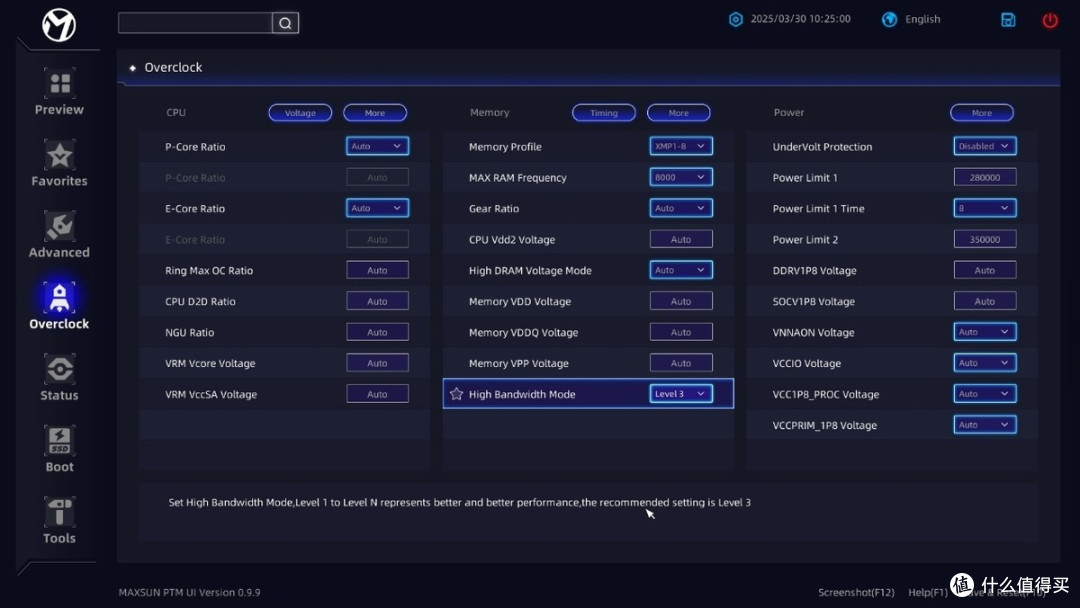Click the save disk icon
This screenshot has width=1080, height=608.
pyautogui.click(x=1008, y=20)
